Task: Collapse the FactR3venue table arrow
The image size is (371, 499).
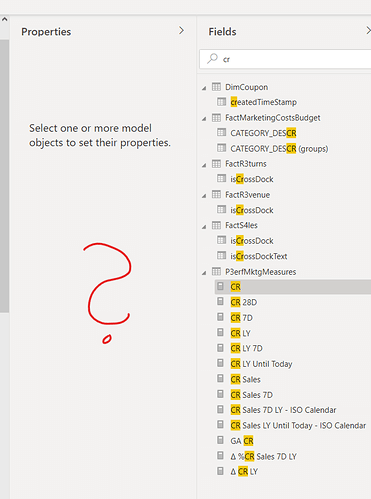Action: click(204, 196)
